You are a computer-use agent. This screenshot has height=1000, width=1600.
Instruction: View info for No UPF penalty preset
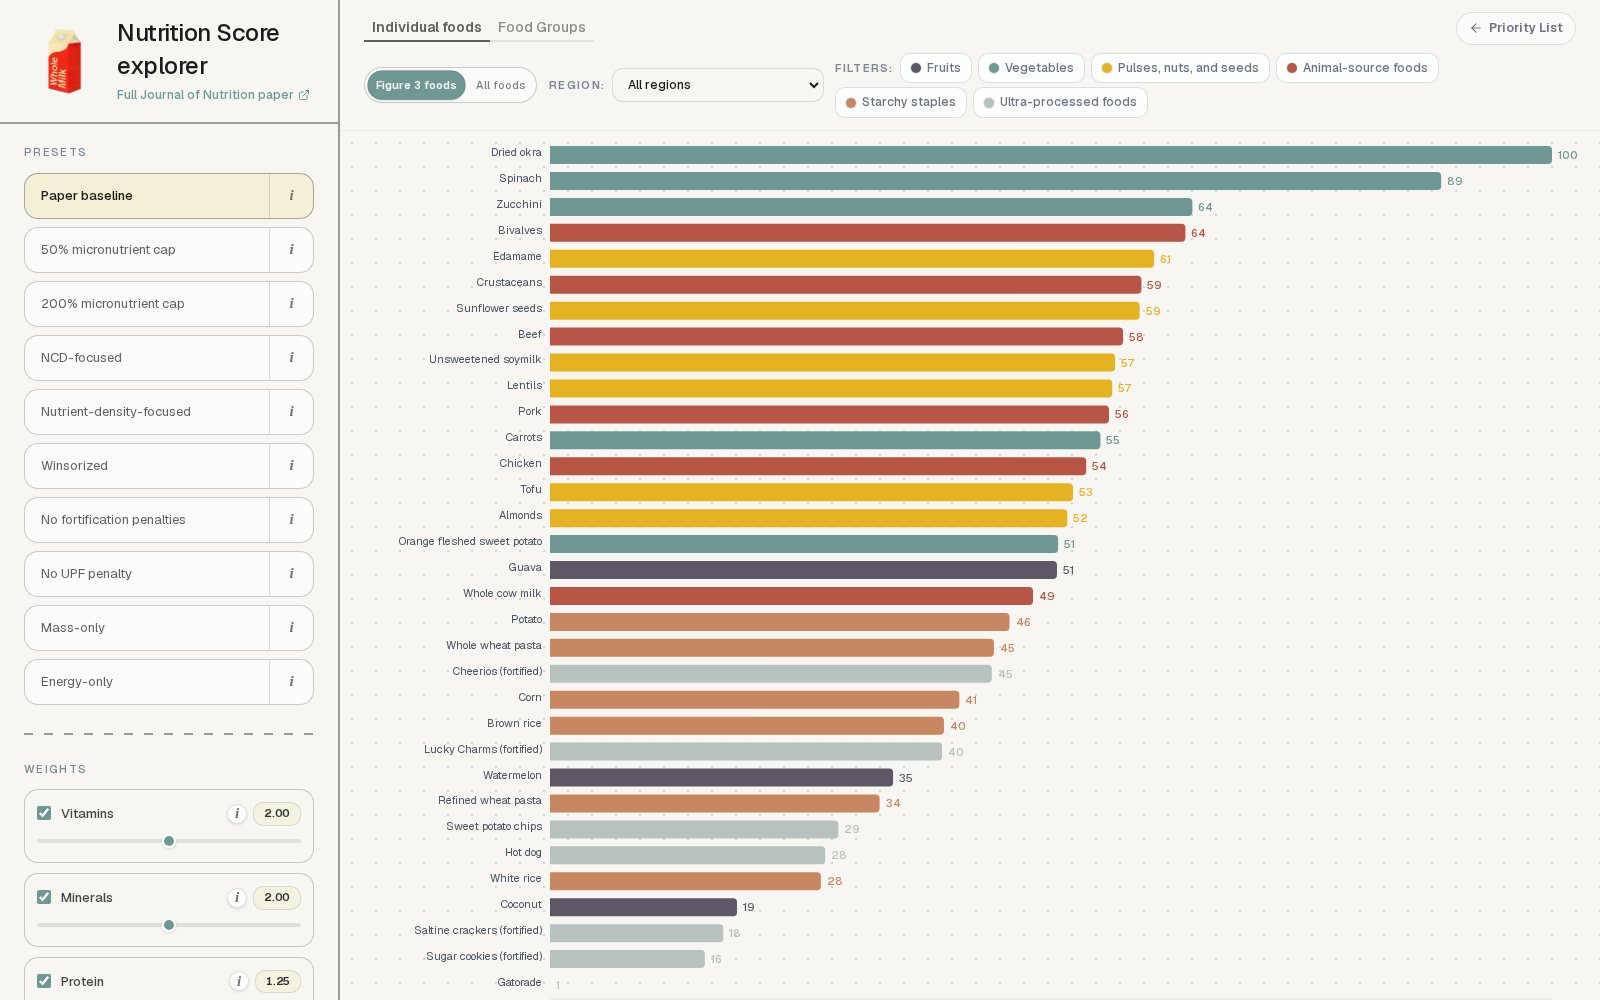tap(291, 574)
